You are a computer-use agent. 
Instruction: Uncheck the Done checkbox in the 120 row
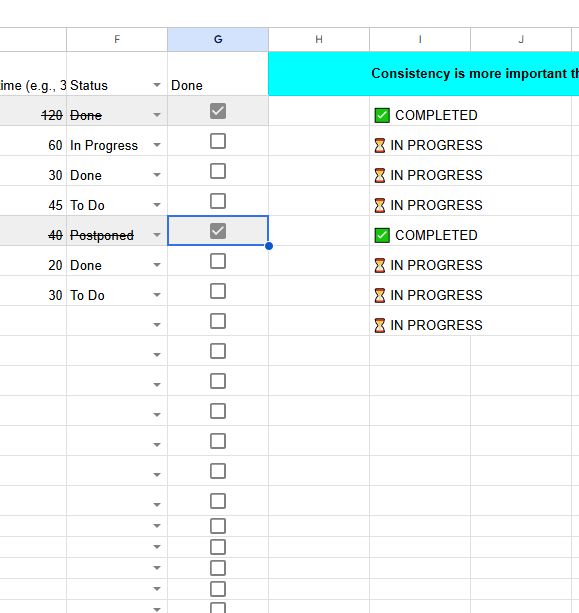218,111
